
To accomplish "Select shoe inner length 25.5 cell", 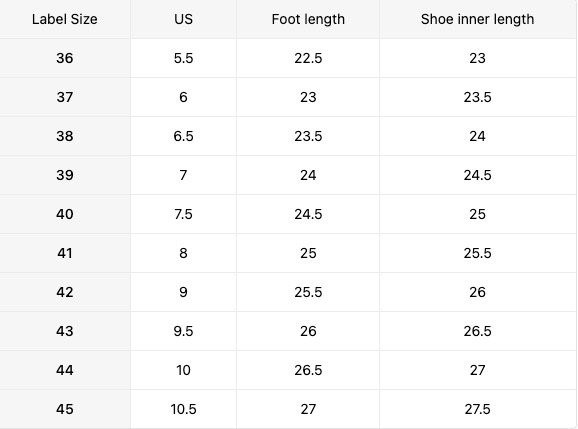I will point(477,253).
